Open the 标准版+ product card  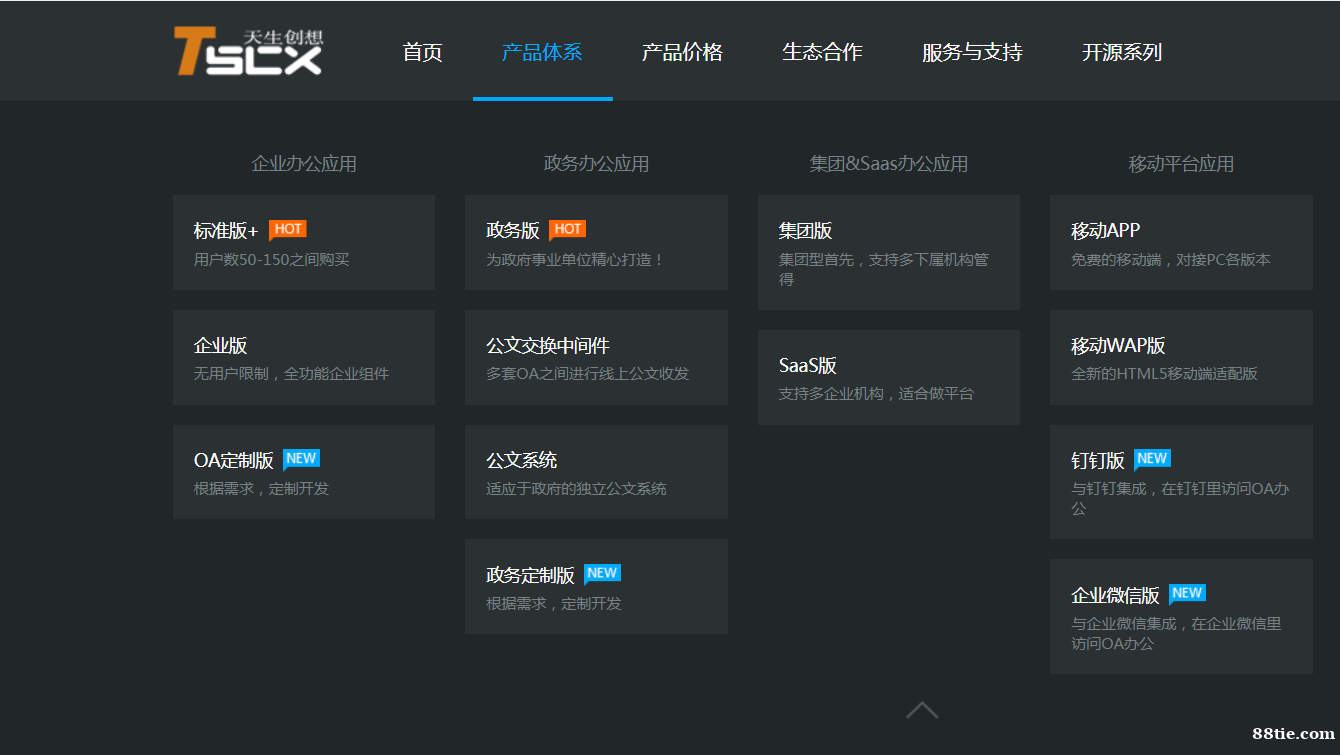[304, 243]
